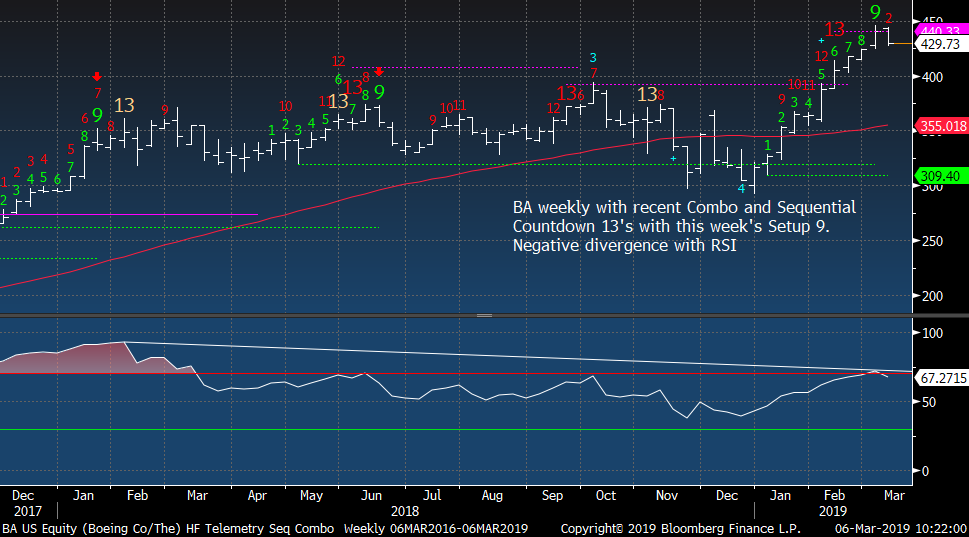The height and width of the screenshot is (537, 969).
Task: Click the red down arrow above January 2018
Action: tap(97, 77)
